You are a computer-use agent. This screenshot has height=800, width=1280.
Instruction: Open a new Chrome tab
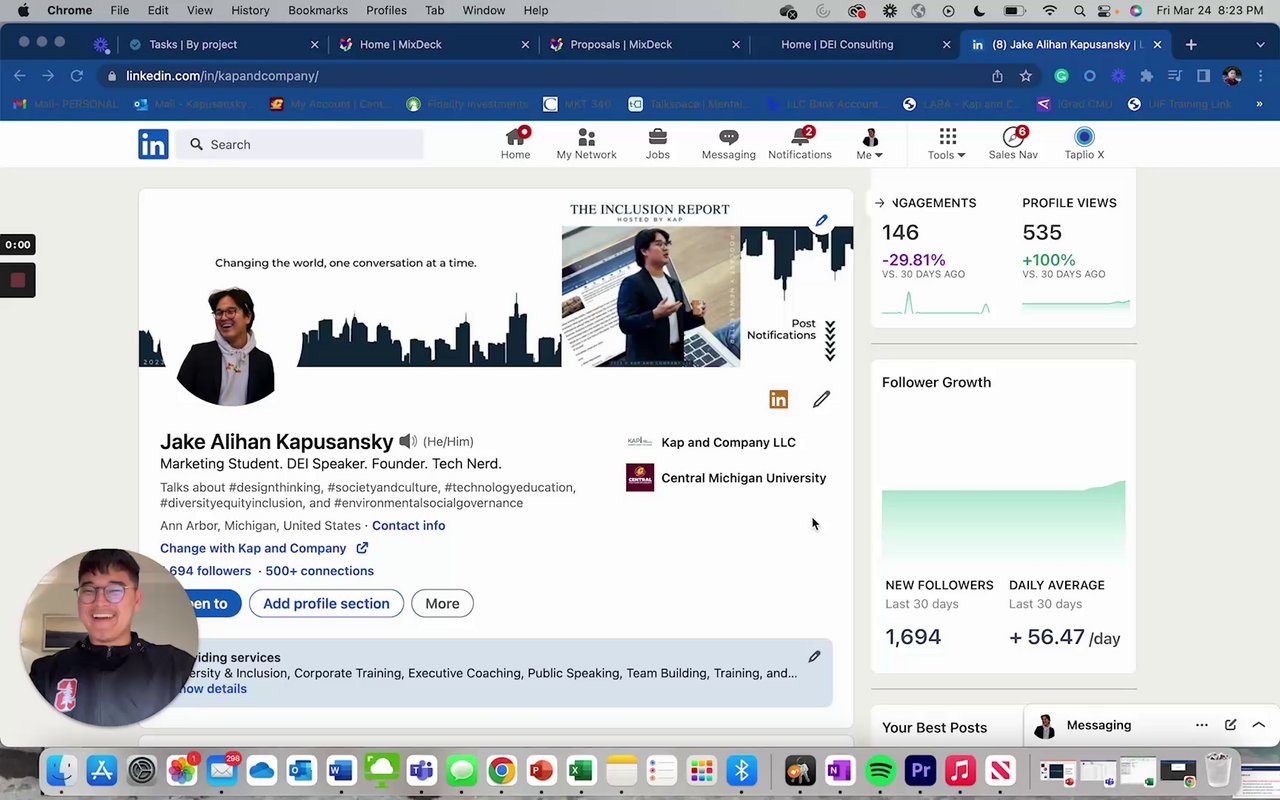click(1191, 45)
